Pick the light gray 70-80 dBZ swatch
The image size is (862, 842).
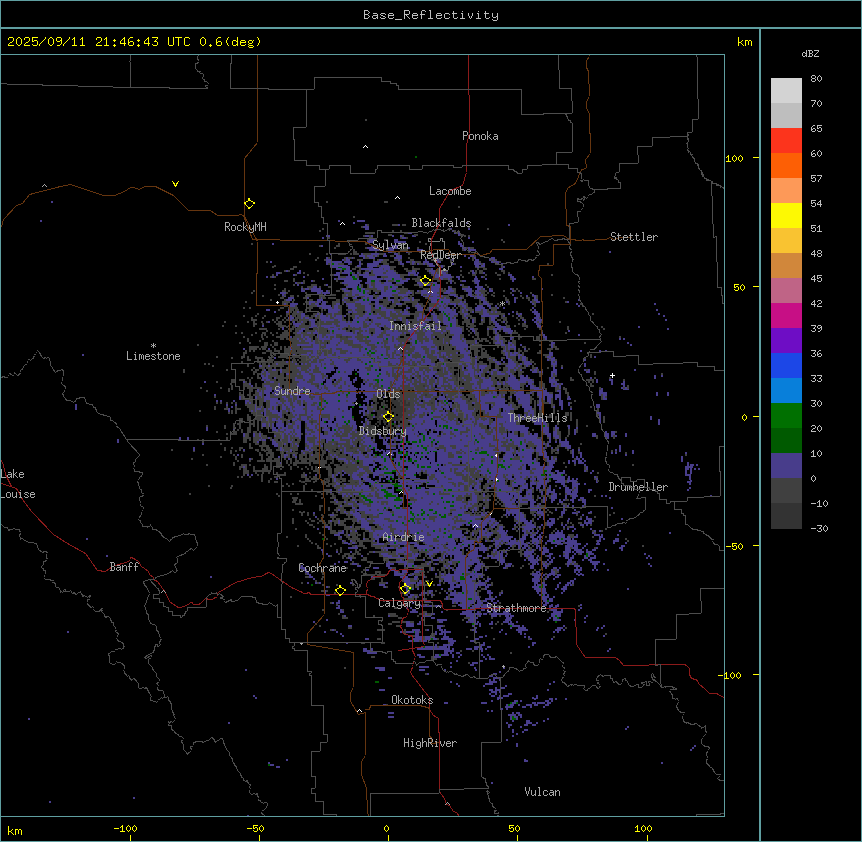(786, 91)
